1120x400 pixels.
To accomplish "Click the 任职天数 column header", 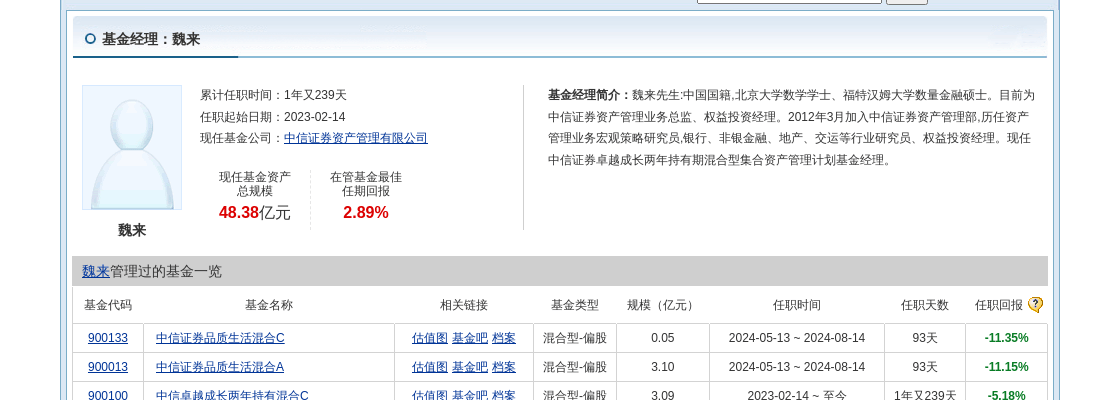I will [x=924, y=305].
